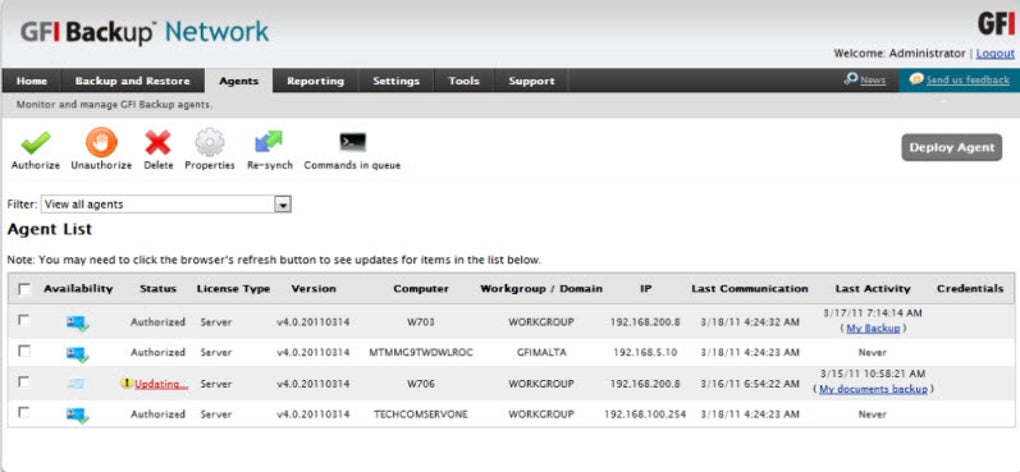Screen dimensions: 1020x472
Task: Click the News magnifier icon
Action: pos(851,79)
